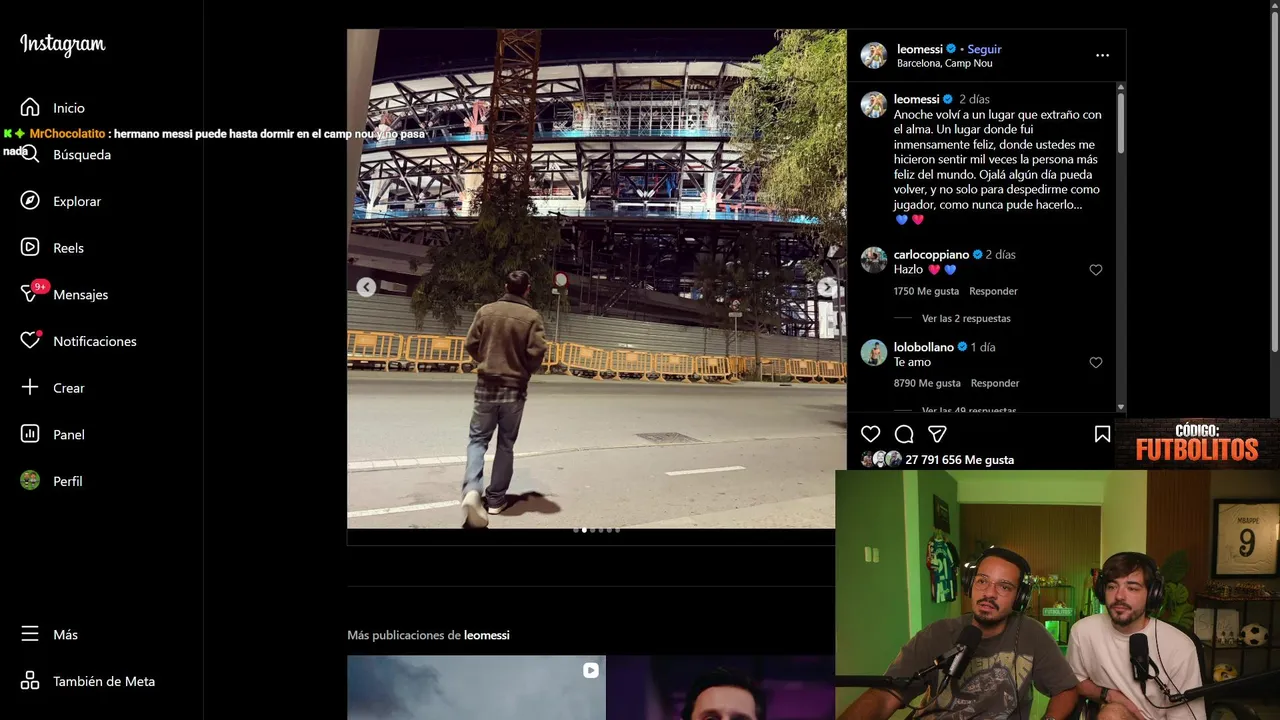The width and height of the screenshot is (1280, 720).
Task: Like lolobollano's comment
Action: (x=1096, y=362)
